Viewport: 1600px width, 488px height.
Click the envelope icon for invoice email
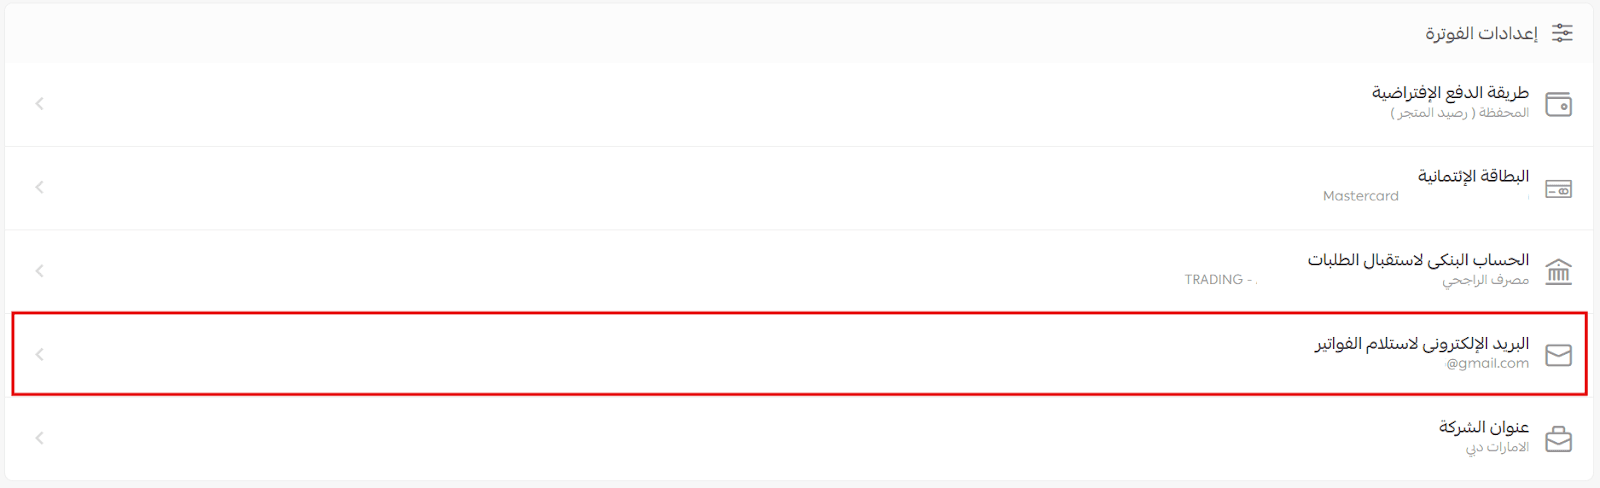[1558, 355]
